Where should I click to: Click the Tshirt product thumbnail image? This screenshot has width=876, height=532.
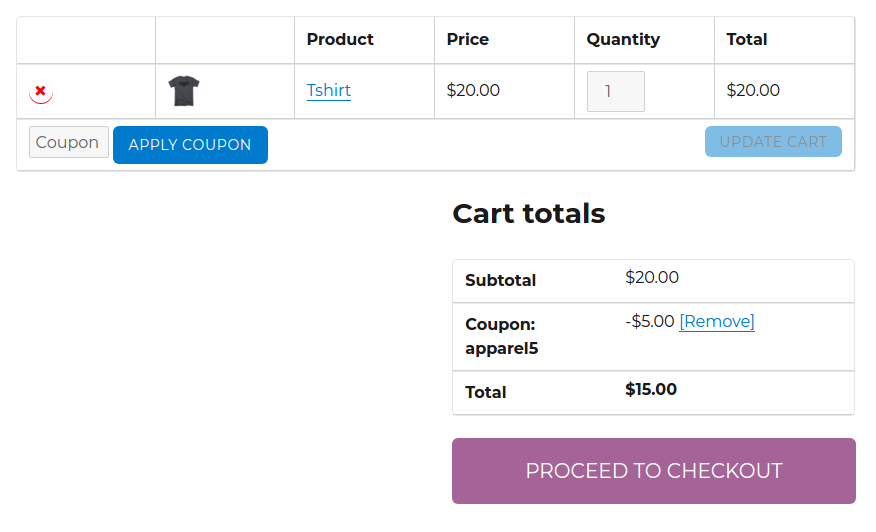point(184,91)
